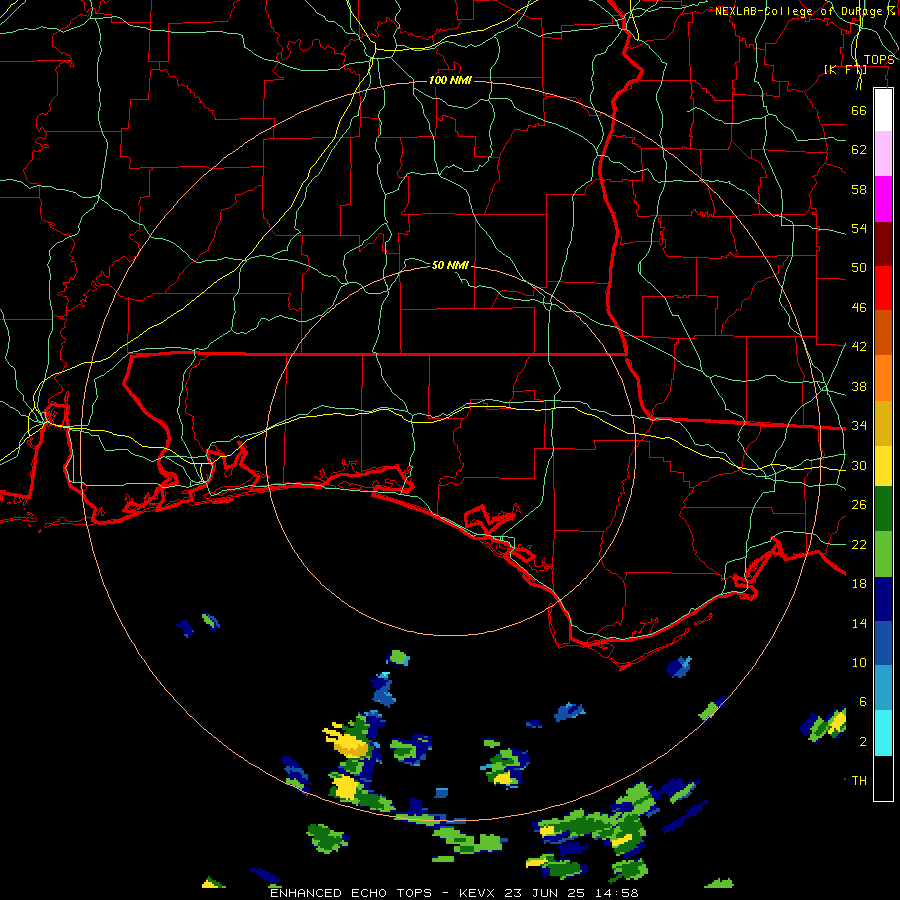Select the "46" legend value

click(x=859, y=307)
